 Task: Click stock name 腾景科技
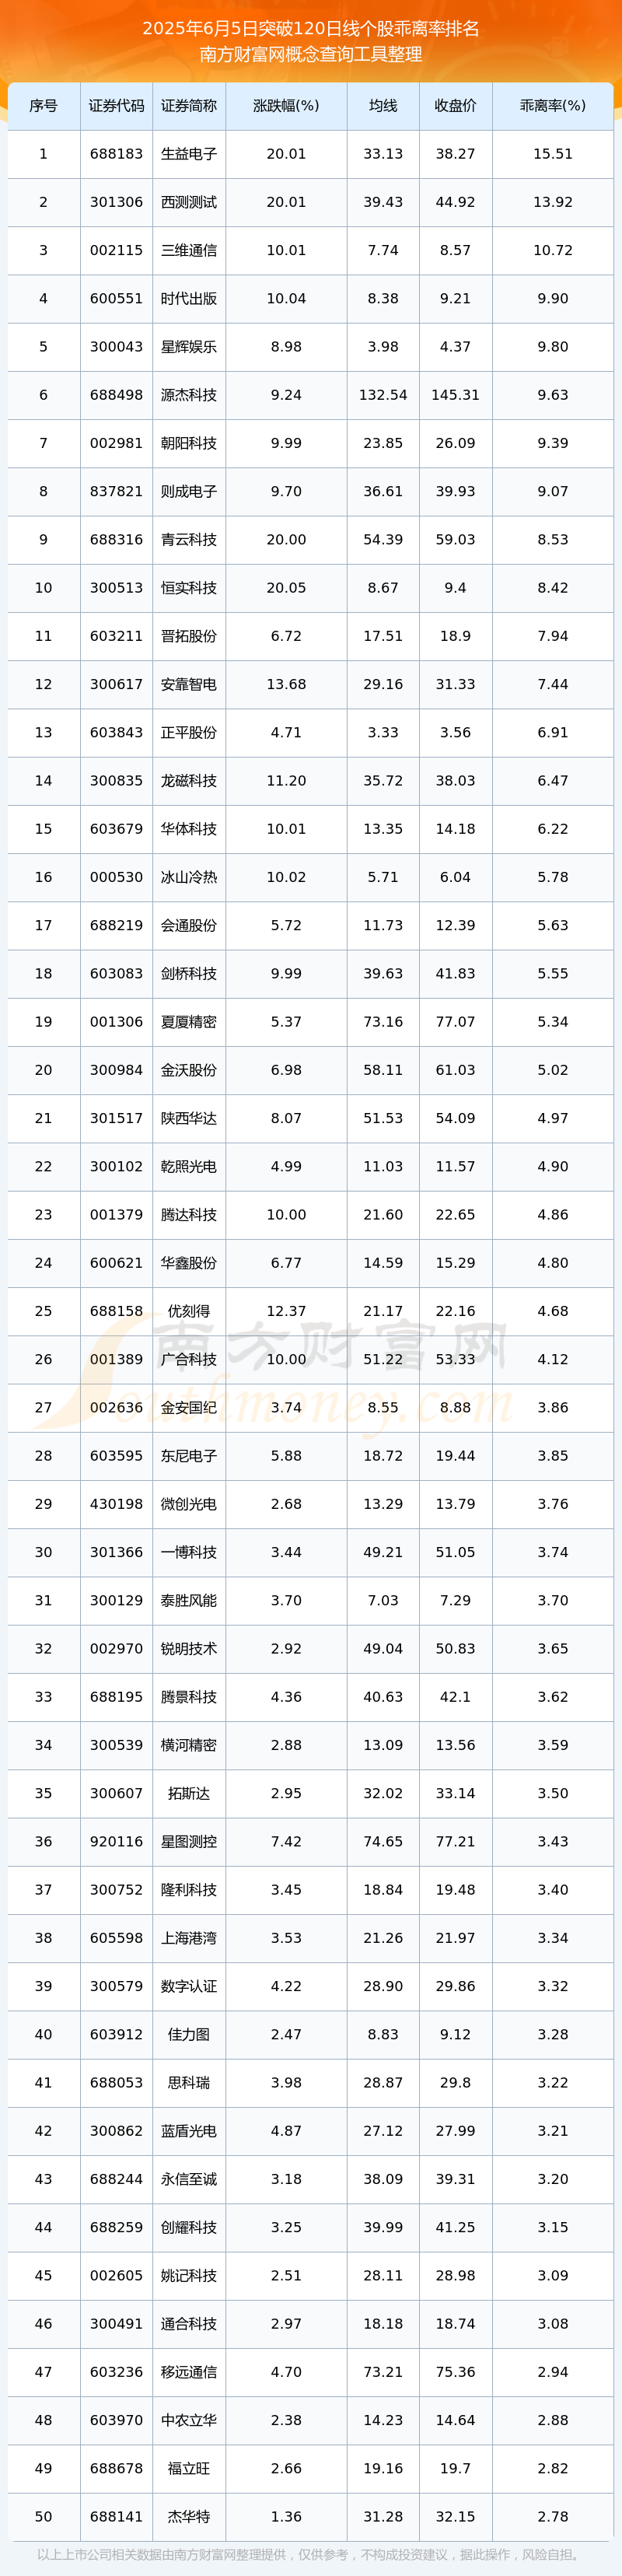pos(189,1697)
